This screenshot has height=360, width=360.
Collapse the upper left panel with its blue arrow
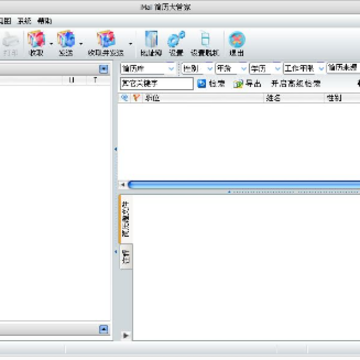[104, 69]
